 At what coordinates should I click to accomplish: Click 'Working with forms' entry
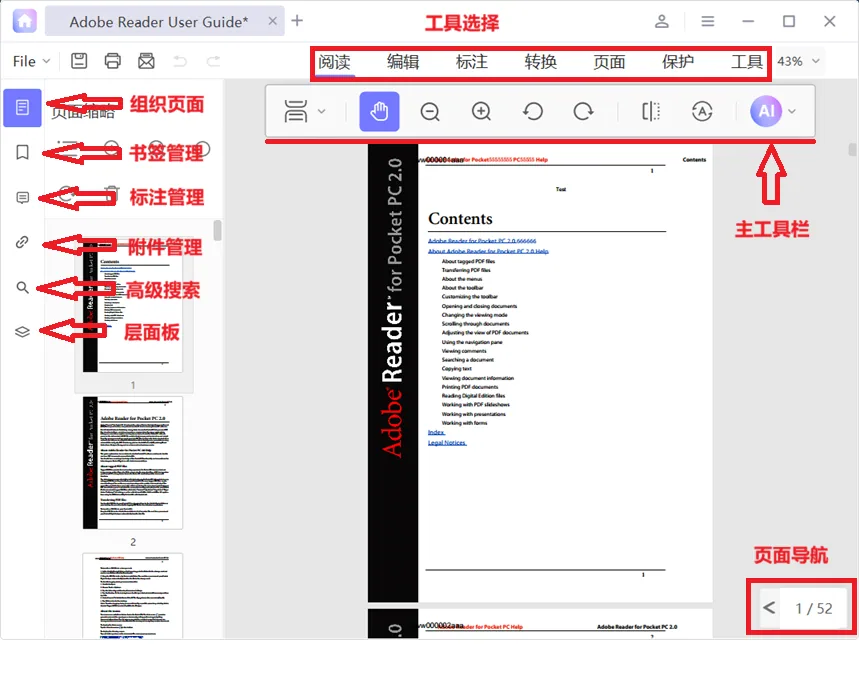pos(464,423)
